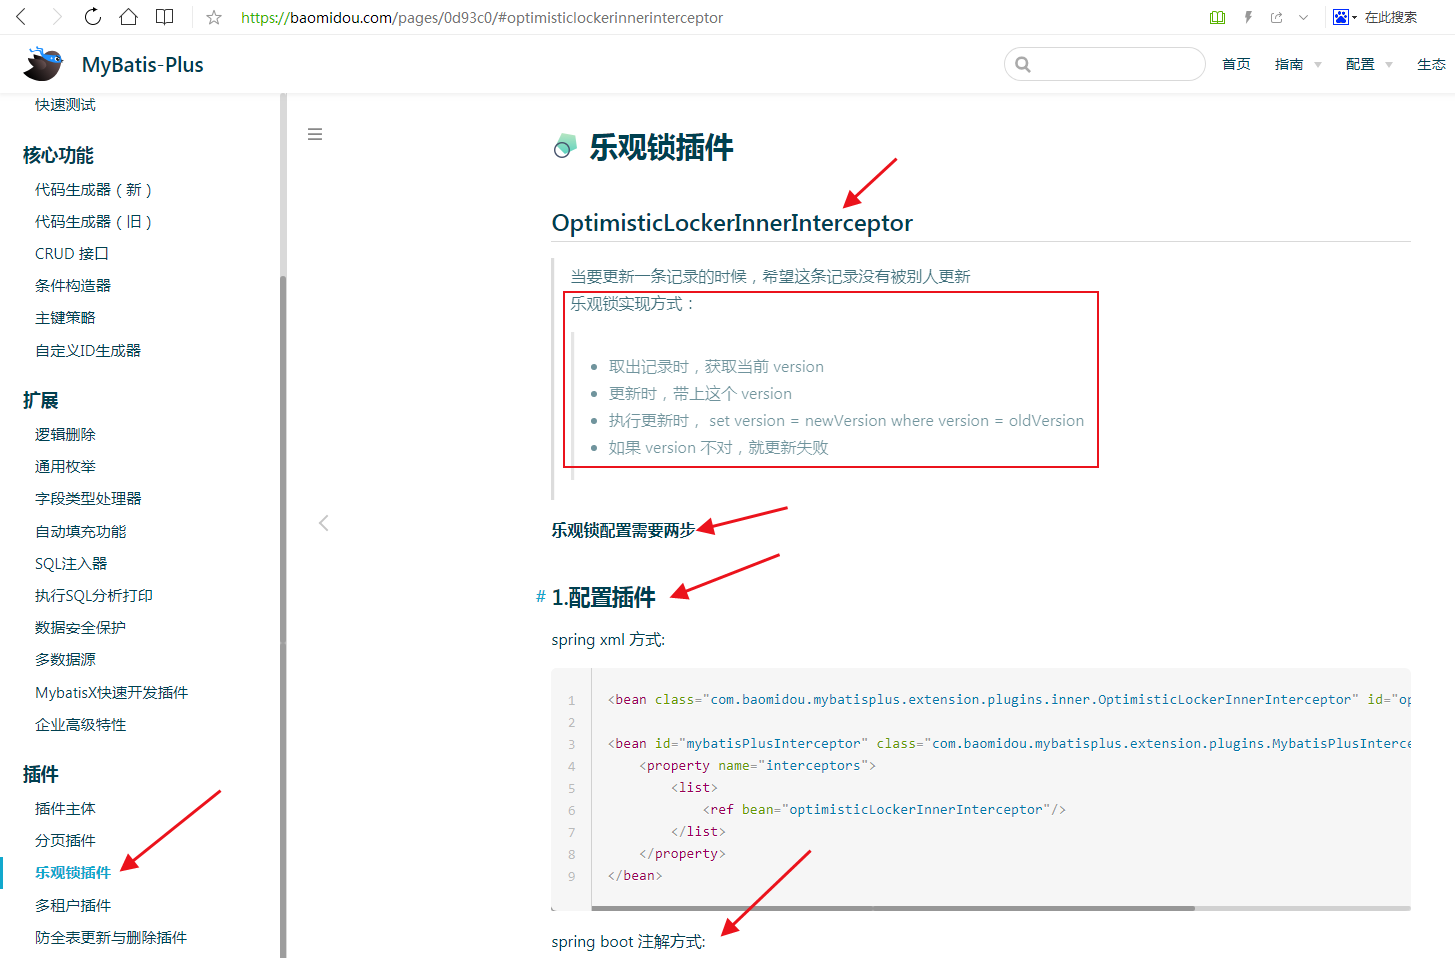Go back to the previous browser page
1455x958 pixels.
21,17
